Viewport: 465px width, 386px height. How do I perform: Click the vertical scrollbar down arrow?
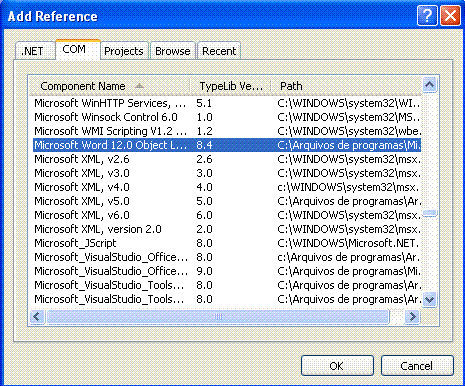tap(429, 300)
